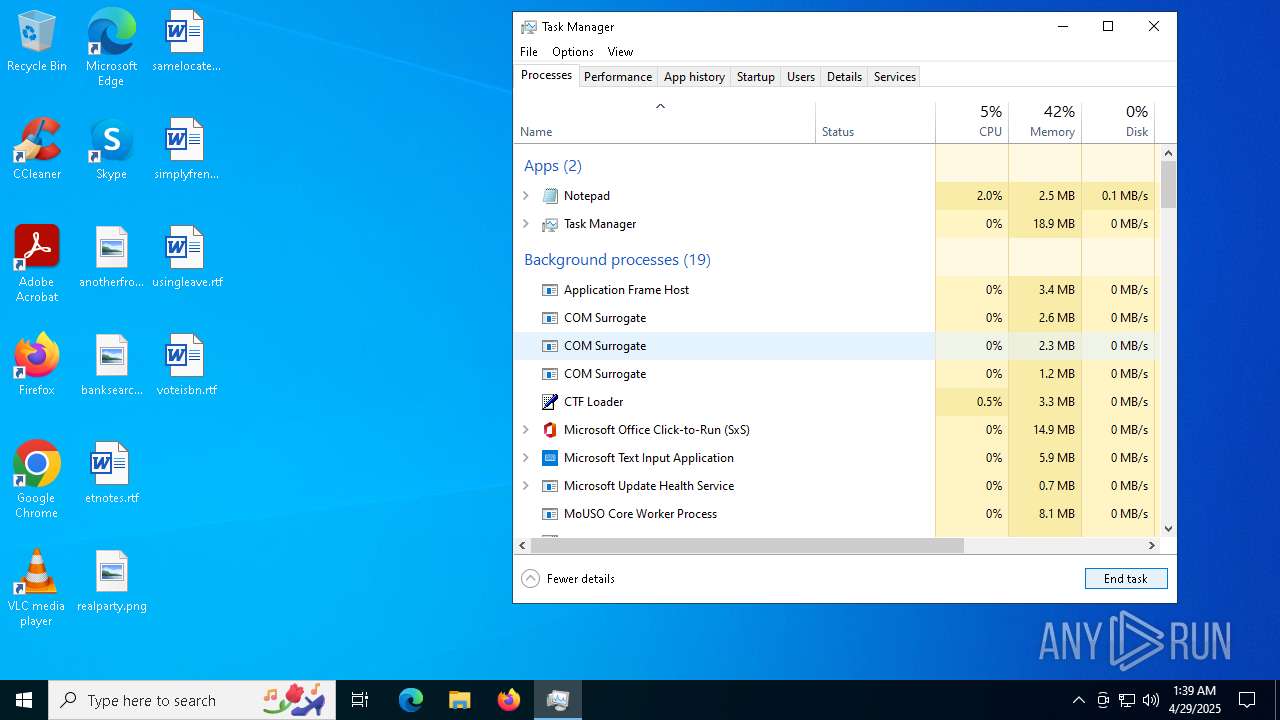Image resolution: width=1280 pixels, height=720 pixels.
Task: Switch to the Startup tab
Action: (x=756, y=77)
